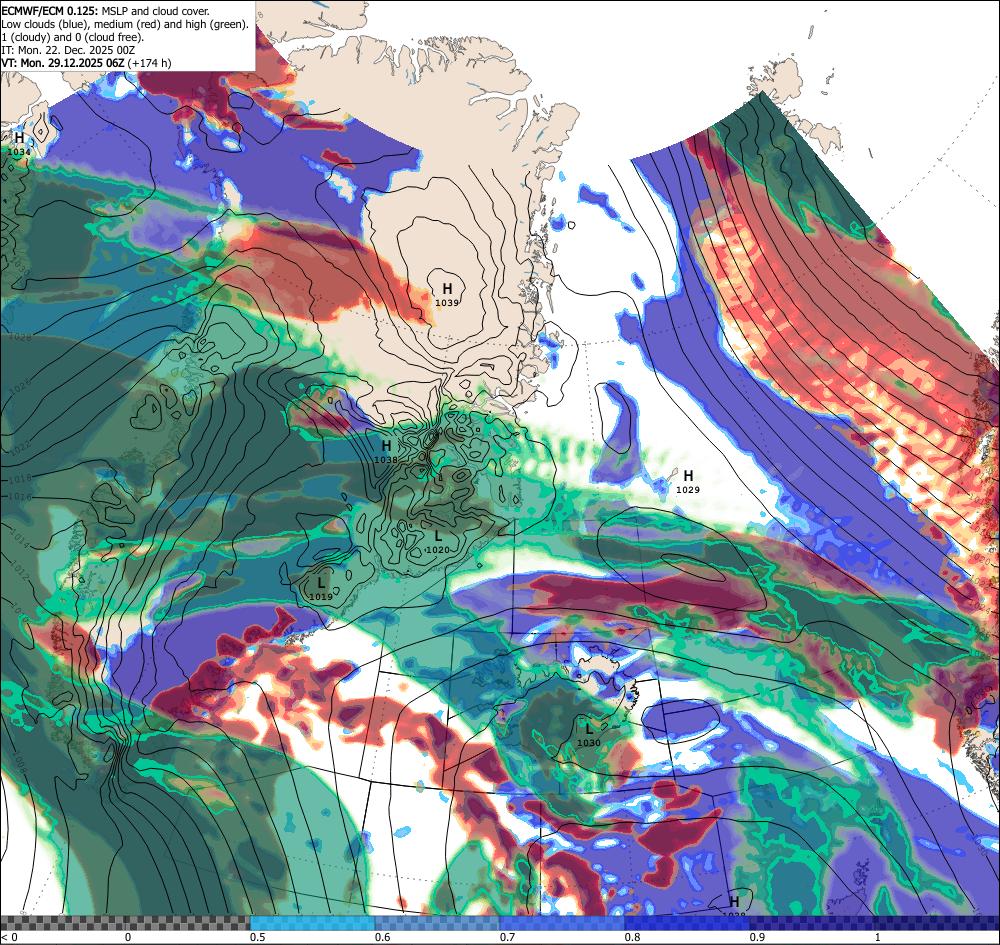Click the H symbol above 1034

click(x=19, y=138)
